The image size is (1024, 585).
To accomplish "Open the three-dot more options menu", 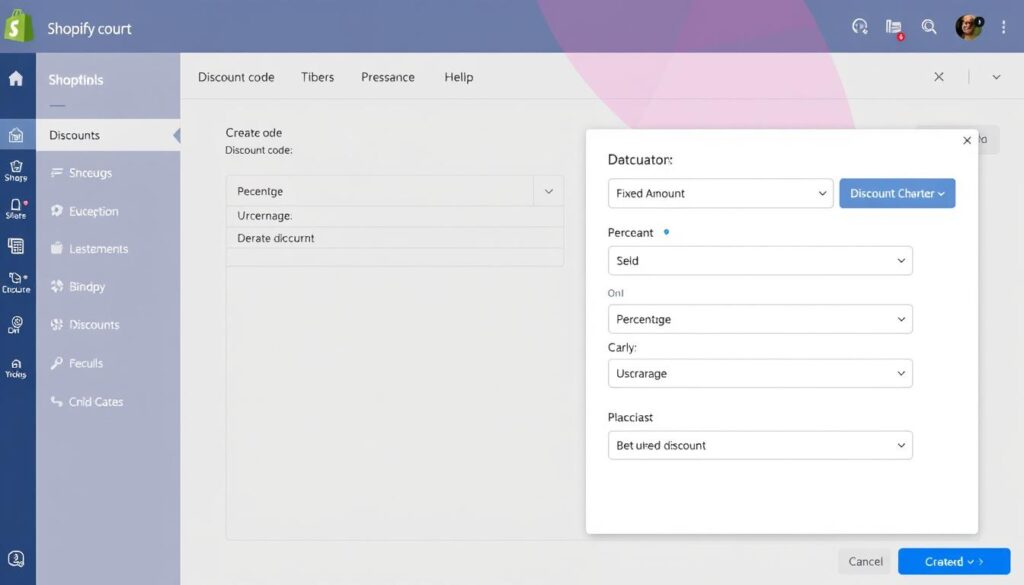I will 1002,27.
